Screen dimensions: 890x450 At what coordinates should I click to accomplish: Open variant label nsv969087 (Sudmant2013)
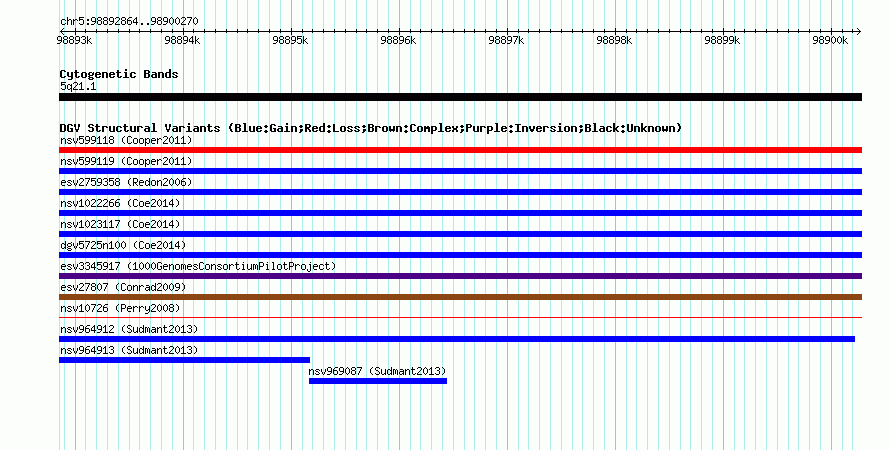pyautogui.click(x=377, y=371)
